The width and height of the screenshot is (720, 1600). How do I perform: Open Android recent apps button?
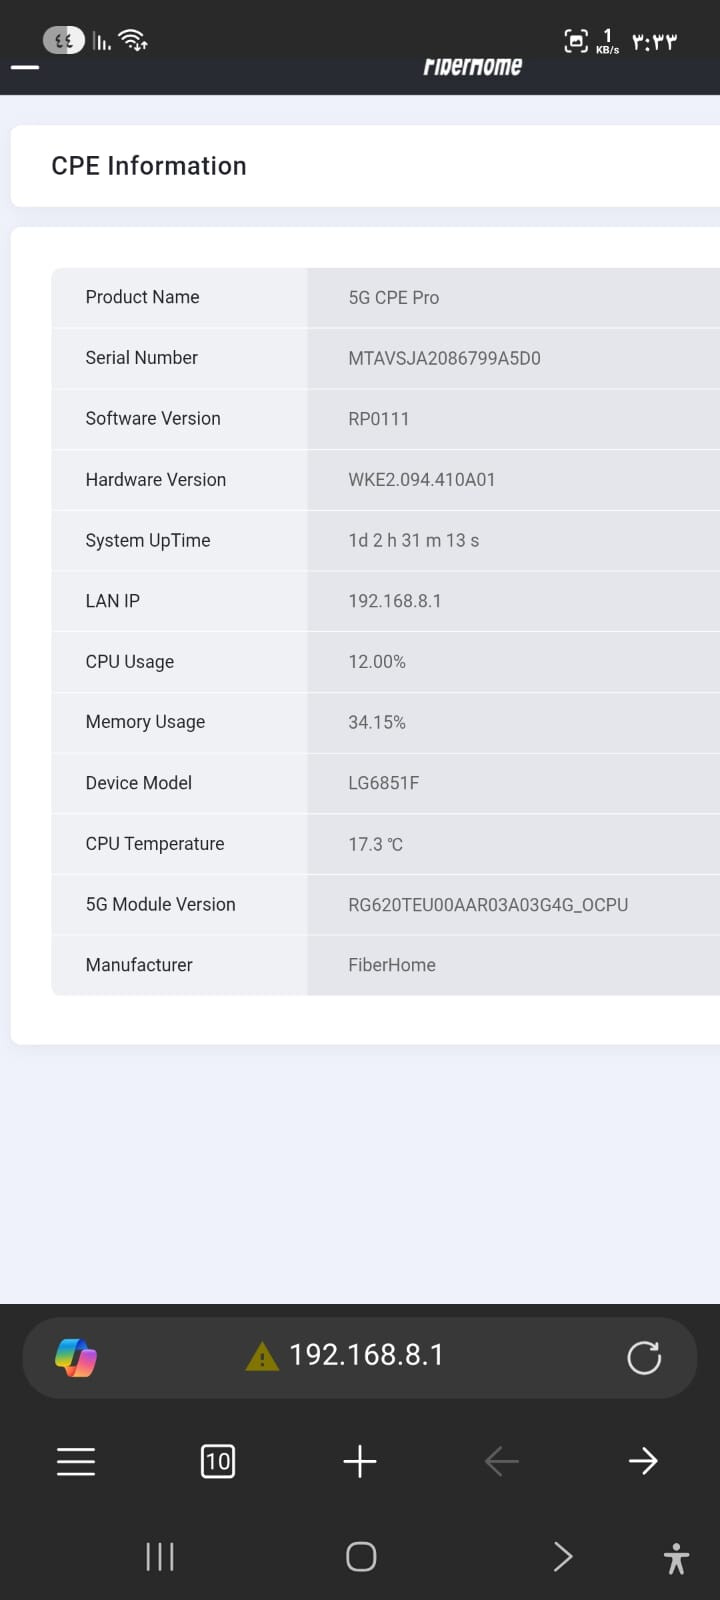160,1556
